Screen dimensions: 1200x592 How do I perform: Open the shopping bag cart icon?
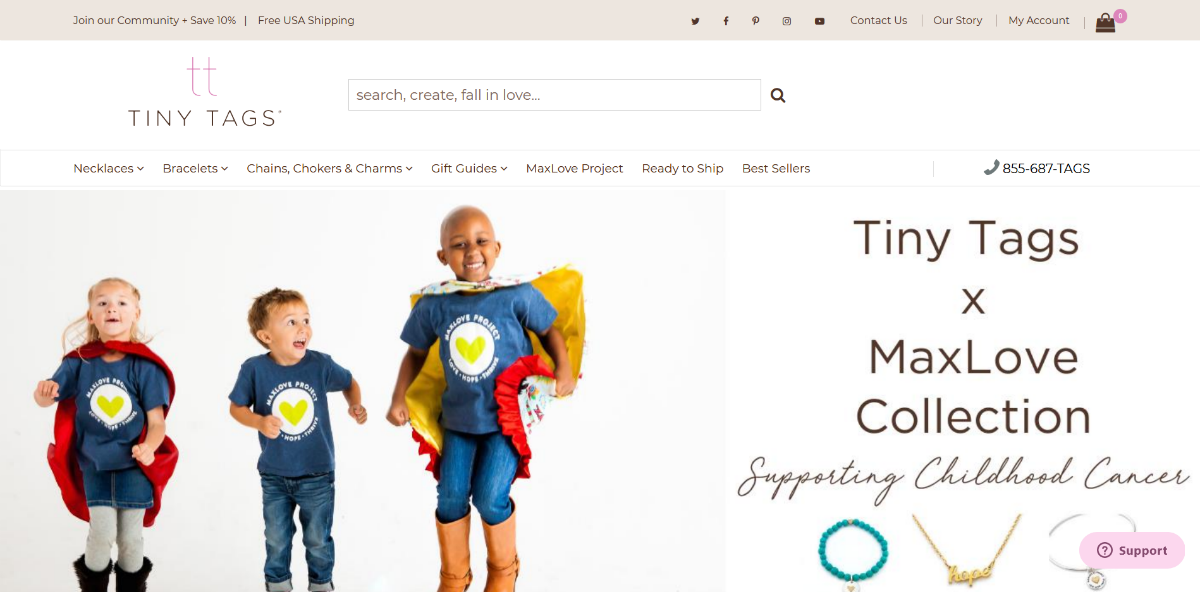pos(1105,22)
